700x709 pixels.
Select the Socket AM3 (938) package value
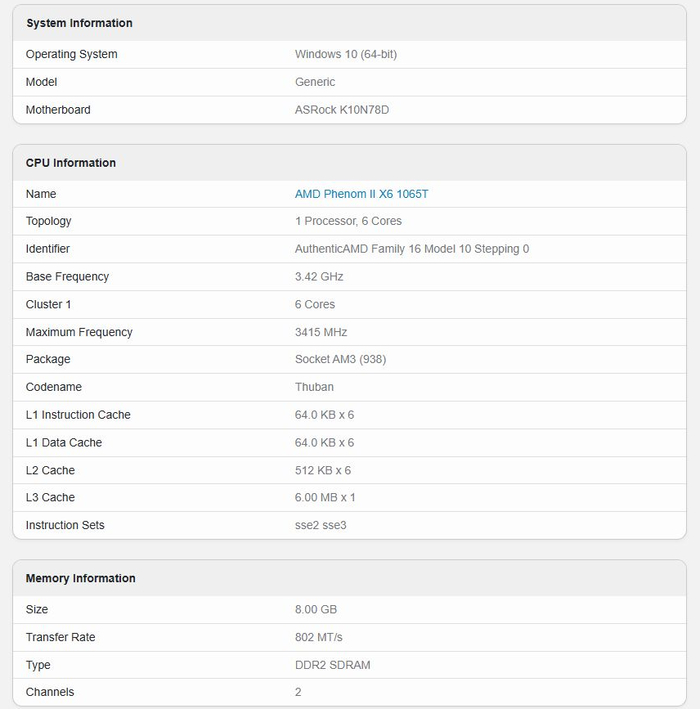[x=340, y=359]
